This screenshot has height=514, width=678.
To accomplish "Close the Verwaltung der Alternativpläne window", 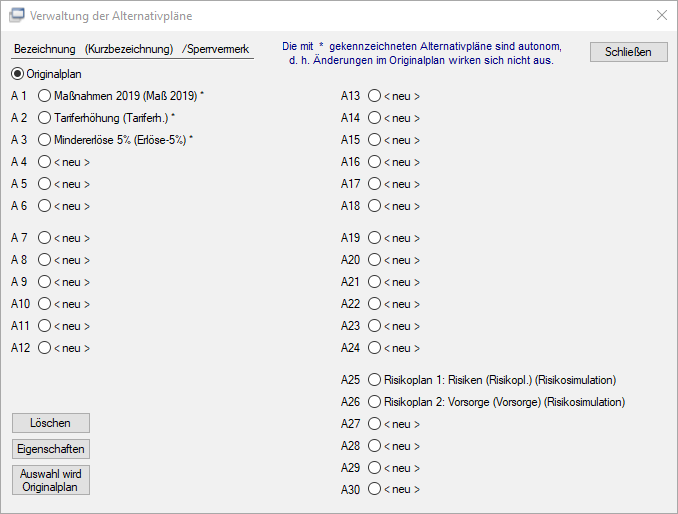I will point(662,16).
